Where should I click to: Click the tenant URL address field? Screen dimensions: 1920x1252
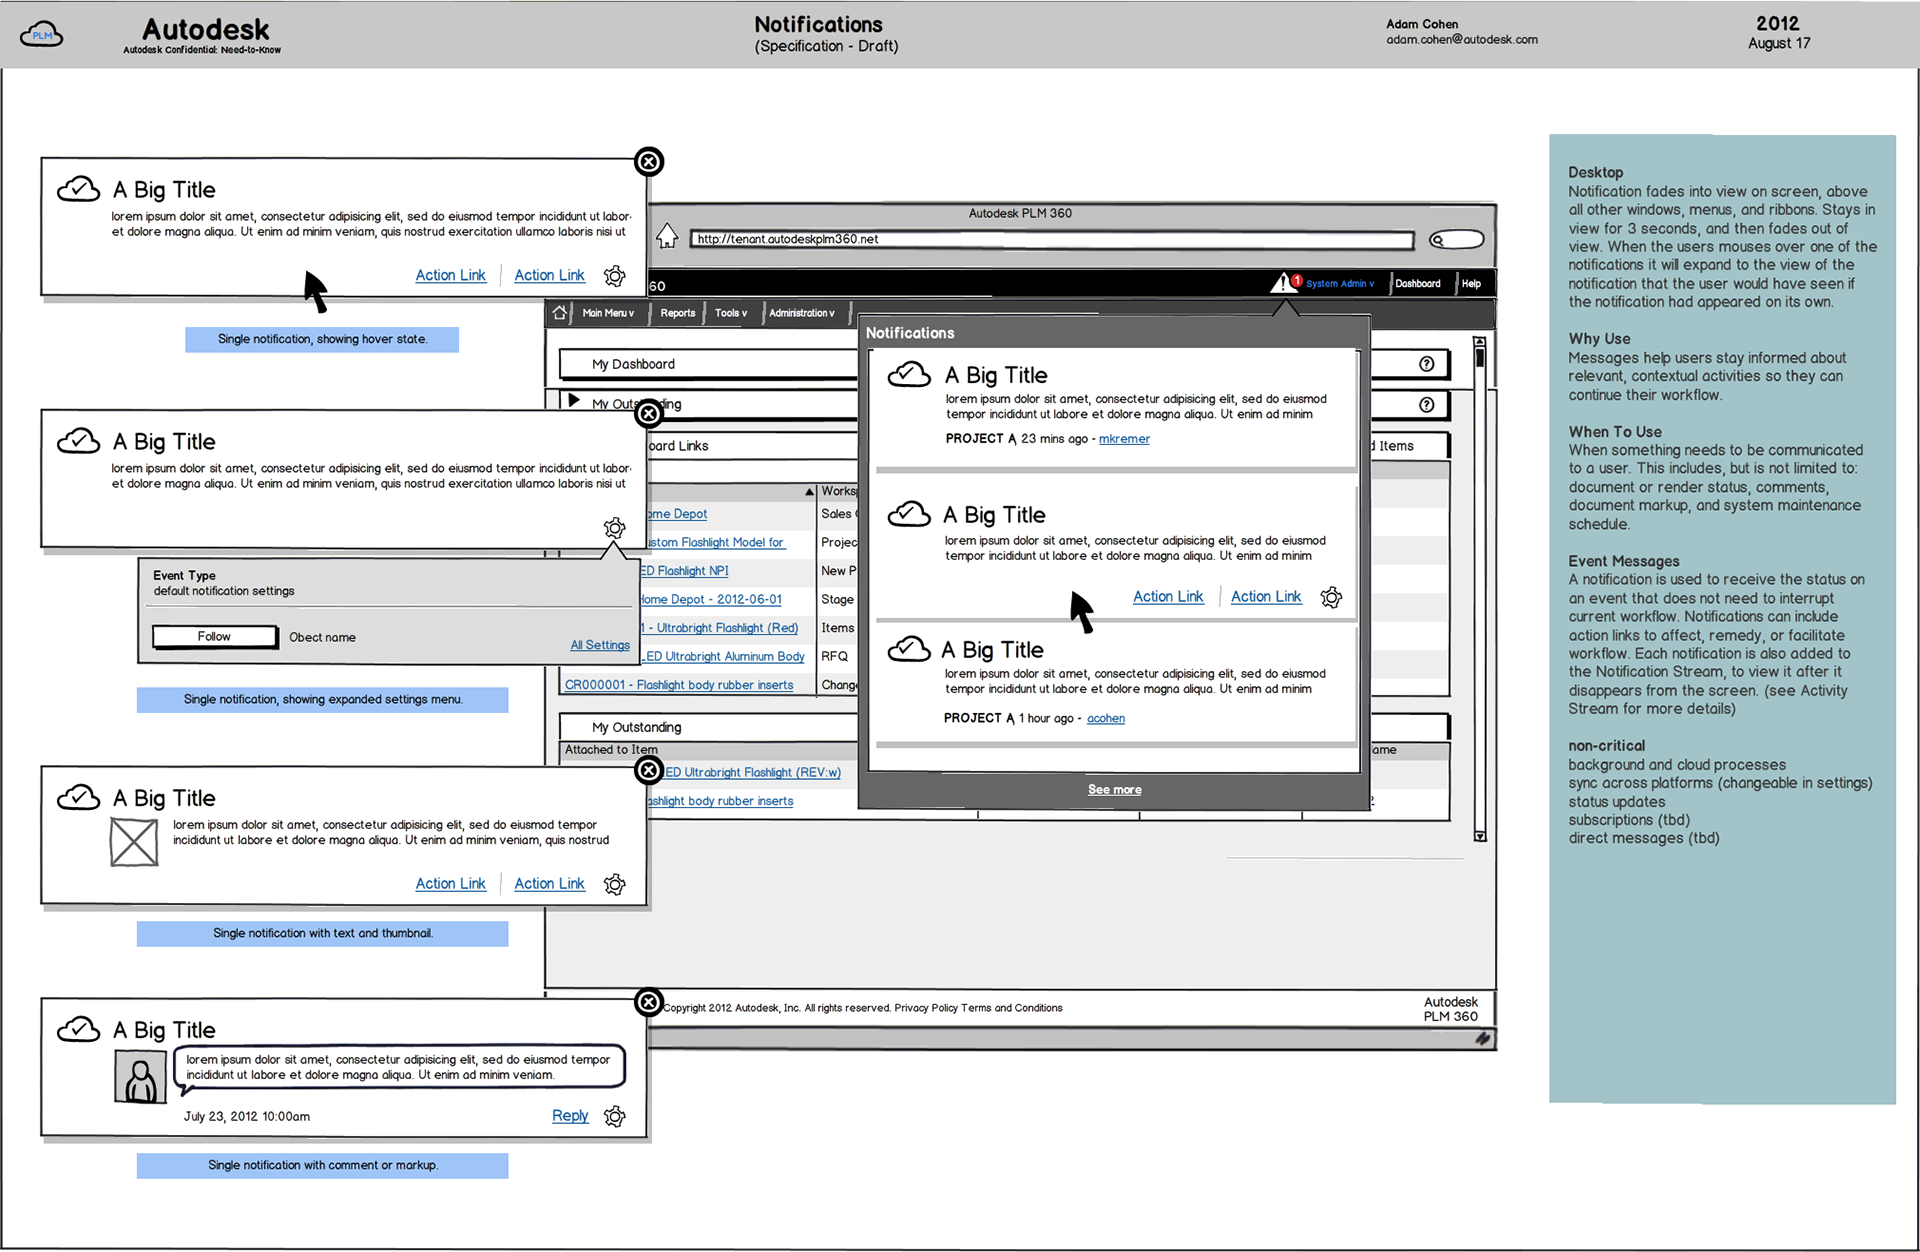(1050, 240)
